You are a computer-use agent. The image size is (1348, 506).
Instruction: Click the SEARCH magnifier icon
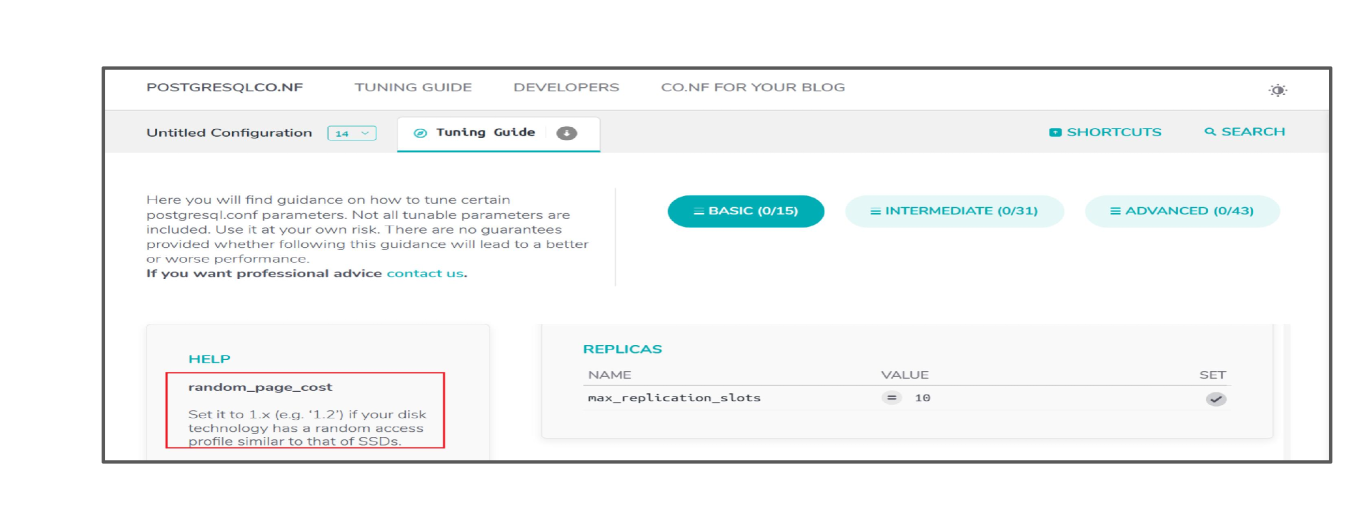(1210, 132)
